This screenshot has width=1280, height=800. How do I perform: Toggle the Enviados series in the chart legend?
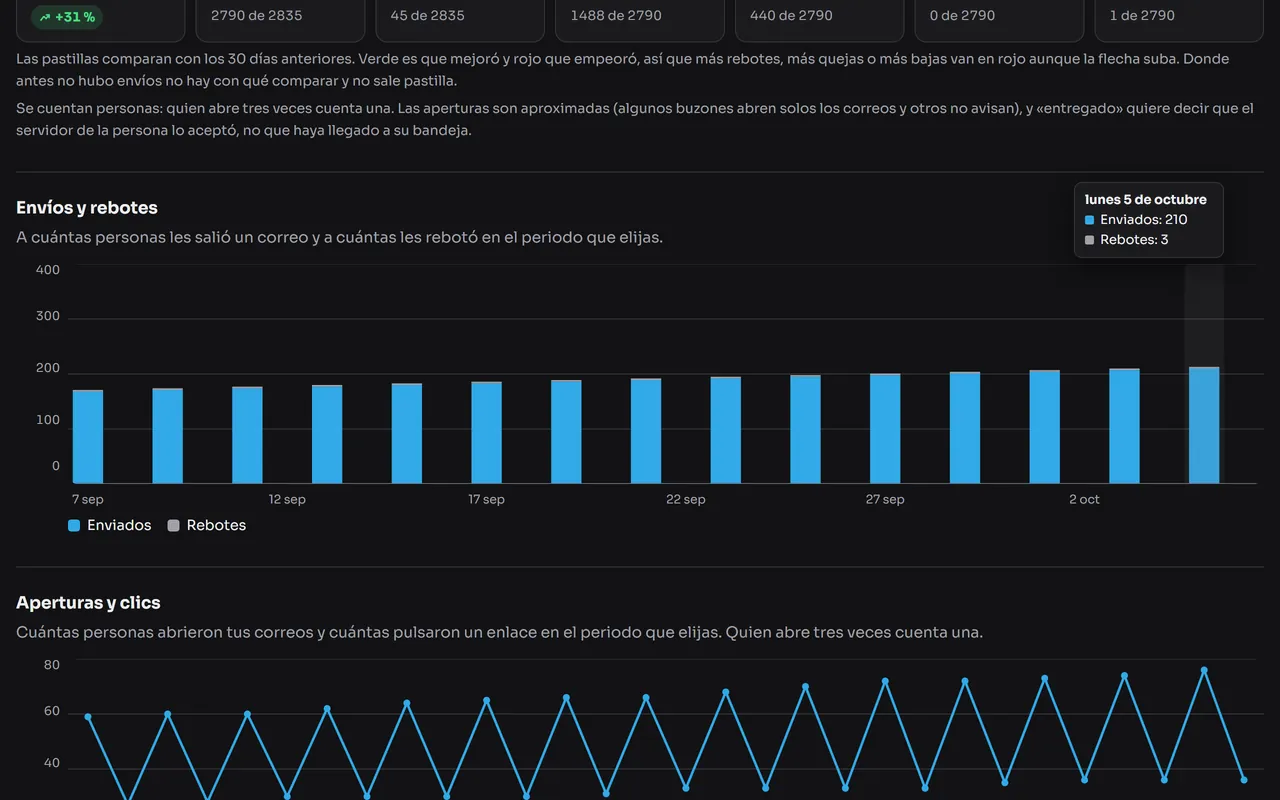[x=110, y=525]
